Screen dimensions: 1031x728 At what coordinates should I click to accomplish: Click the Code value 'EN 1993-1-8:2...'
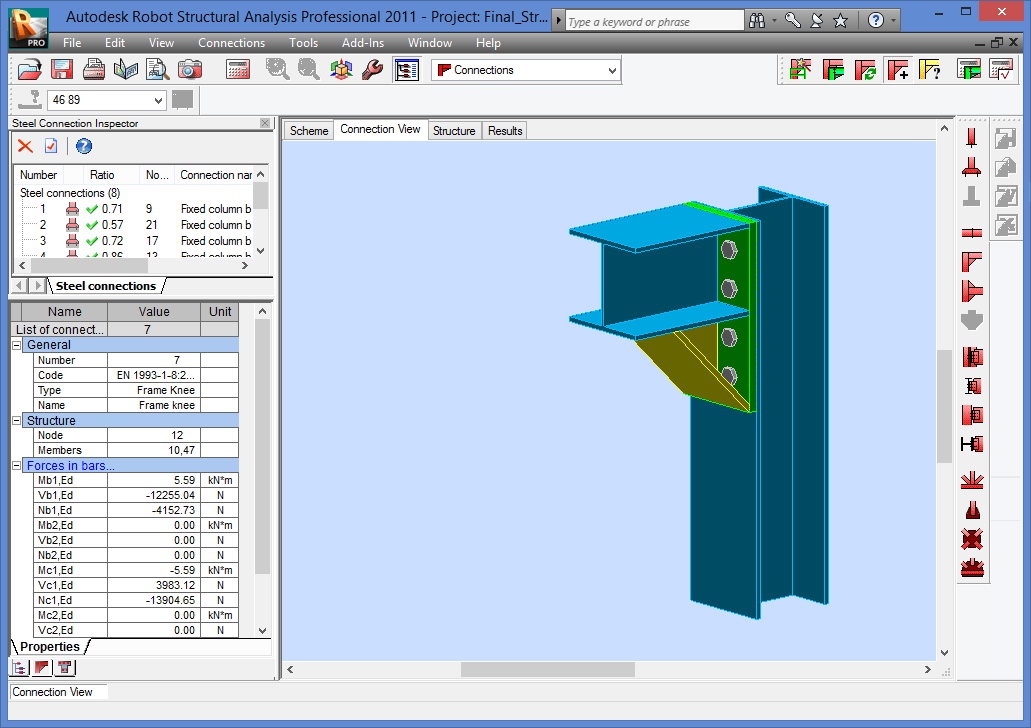pos(154,376)
